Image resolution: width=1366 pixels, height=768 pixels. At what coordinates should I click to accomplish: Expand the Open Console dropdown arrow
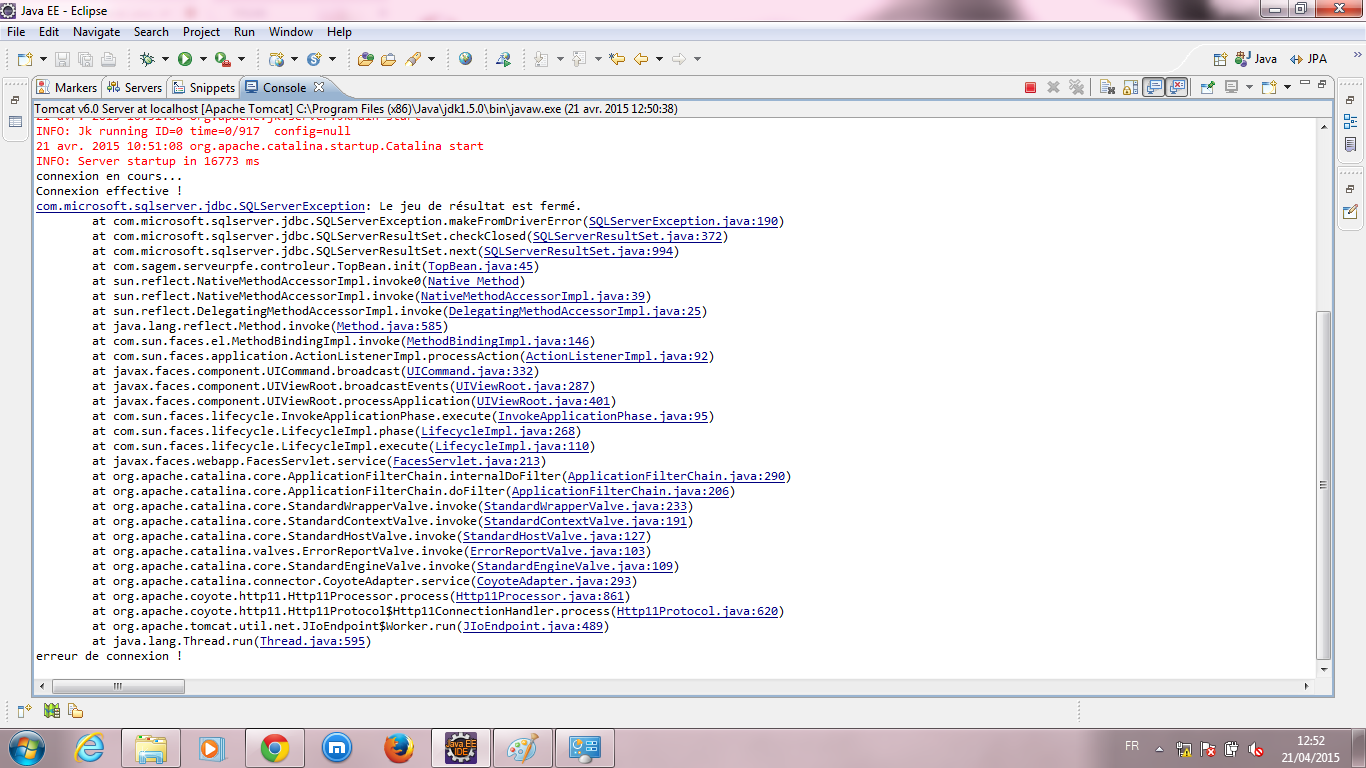[1287, 88]
